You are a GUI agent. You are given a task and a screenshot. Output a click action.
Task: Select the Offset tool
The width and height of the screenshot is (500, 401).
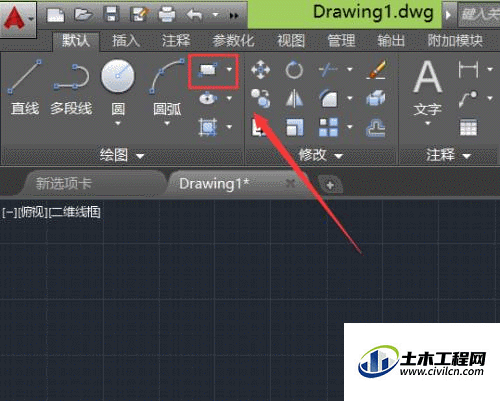coord(376,128)
